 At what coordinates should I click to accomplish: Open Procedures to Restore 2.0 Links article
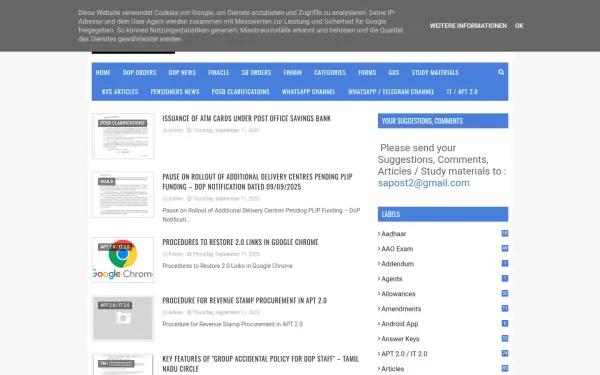(x=240, y=242)
